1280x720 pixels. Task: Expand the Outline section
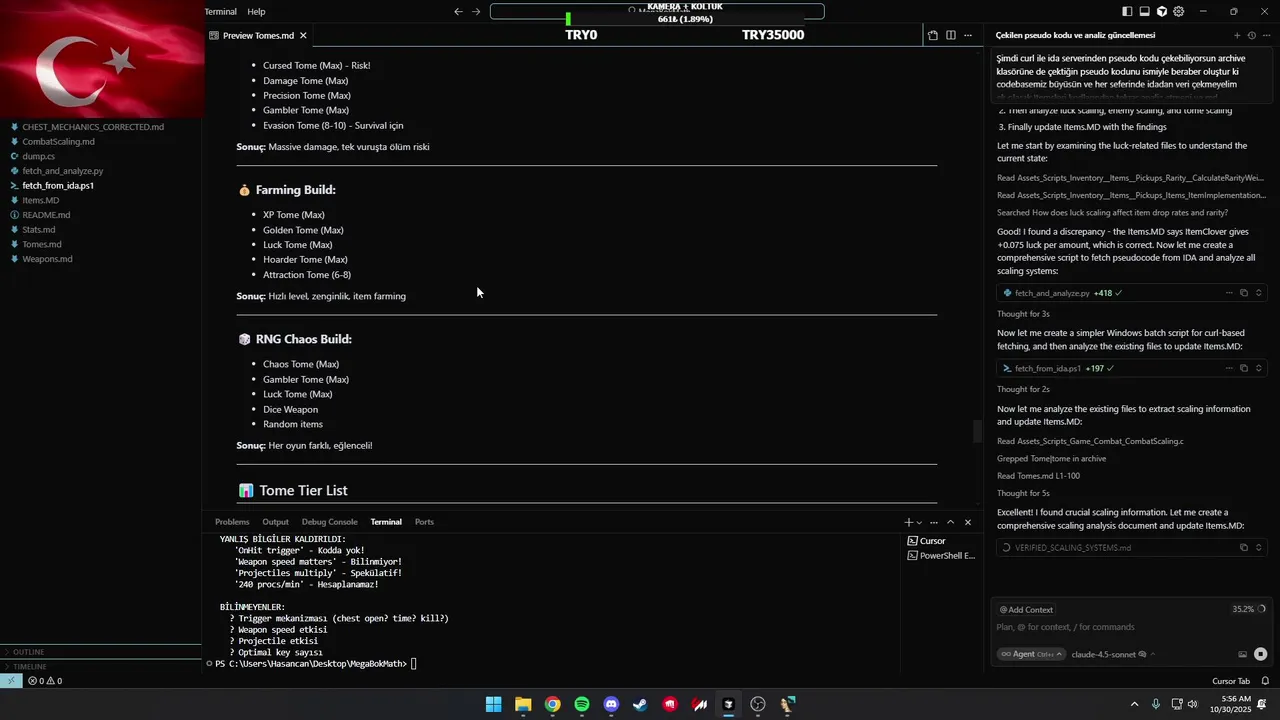click(x=28, y=652)
